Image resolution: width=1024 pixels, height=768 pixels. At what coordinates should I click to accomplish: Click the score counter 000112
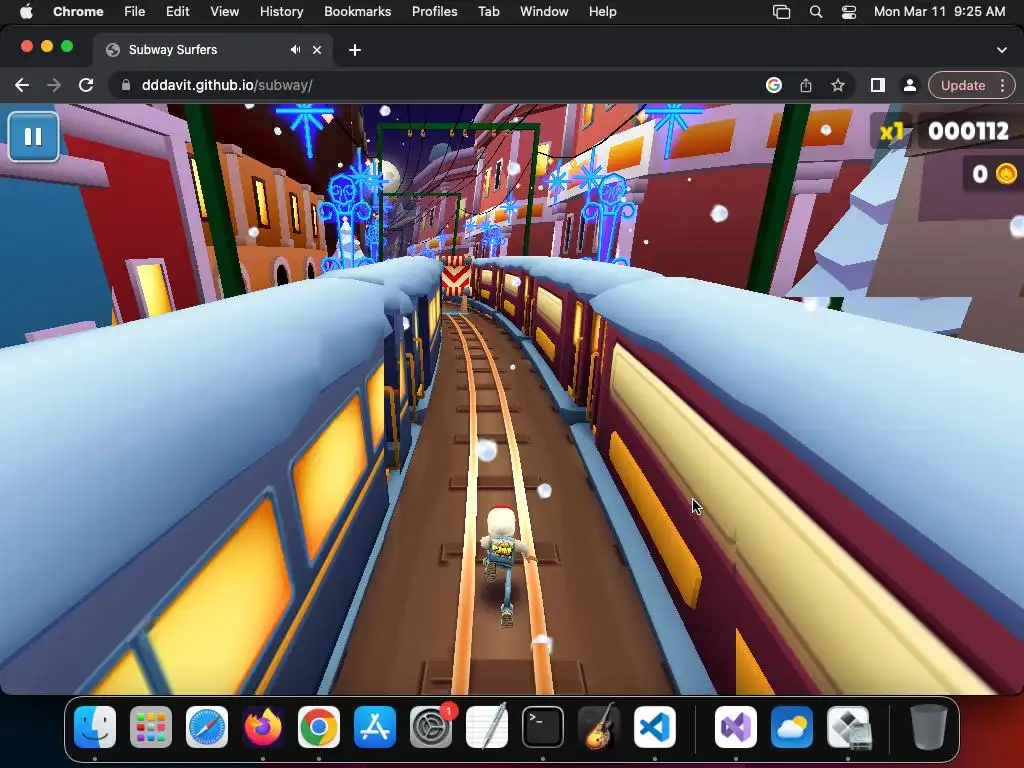click(x=968, y=131)
